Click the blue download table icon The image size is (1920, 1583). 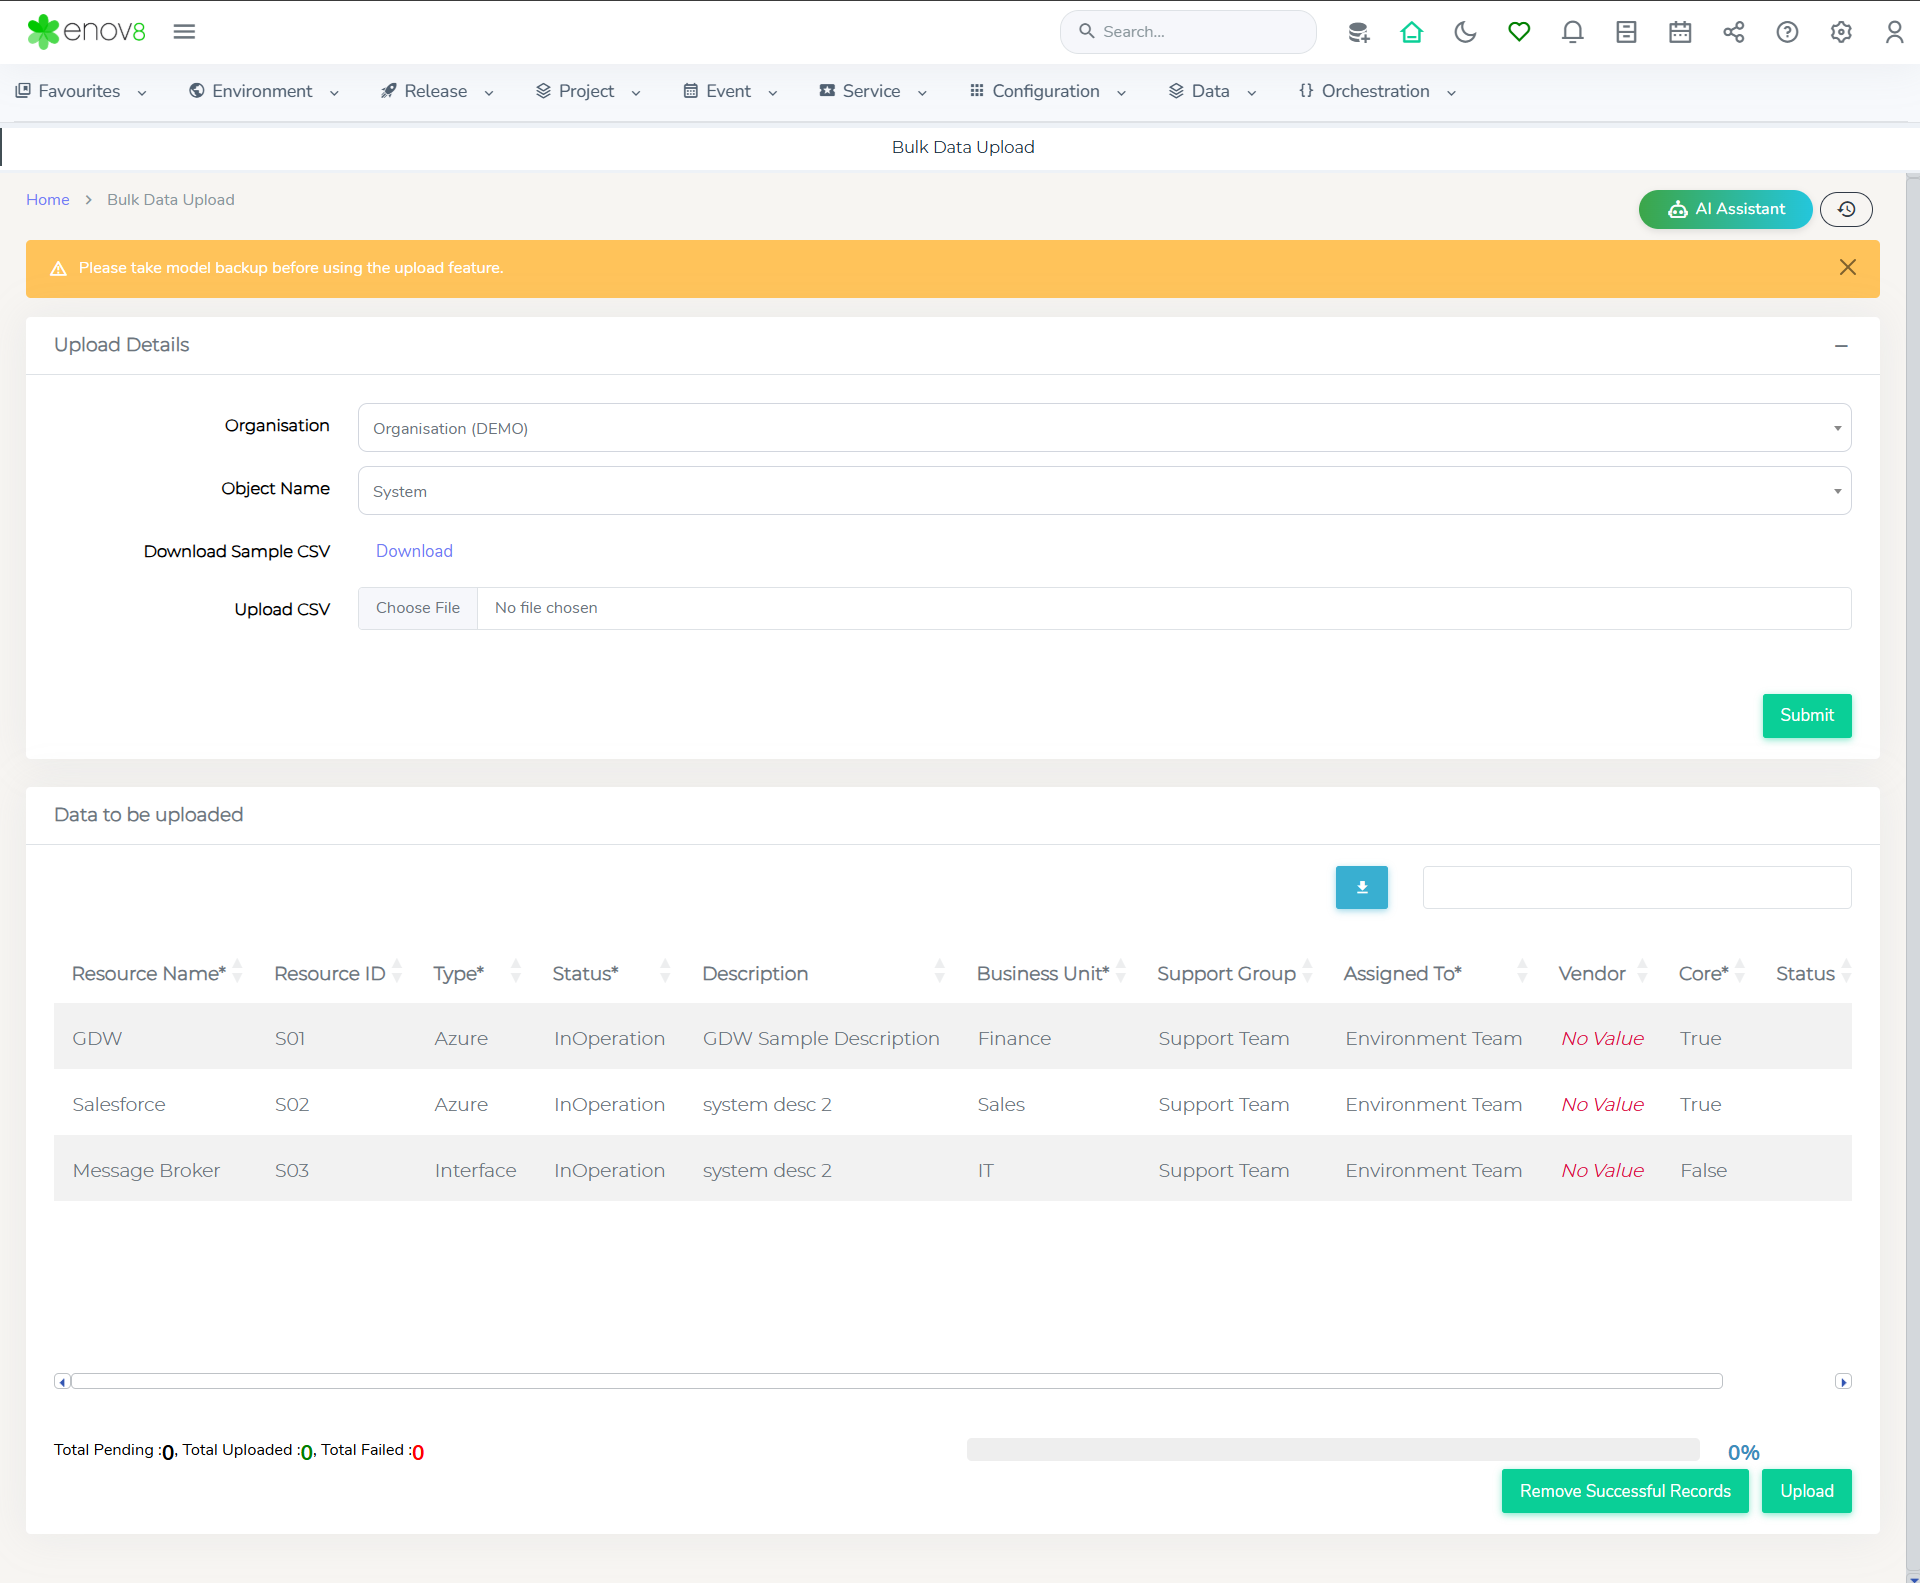tap(1361, 887)
